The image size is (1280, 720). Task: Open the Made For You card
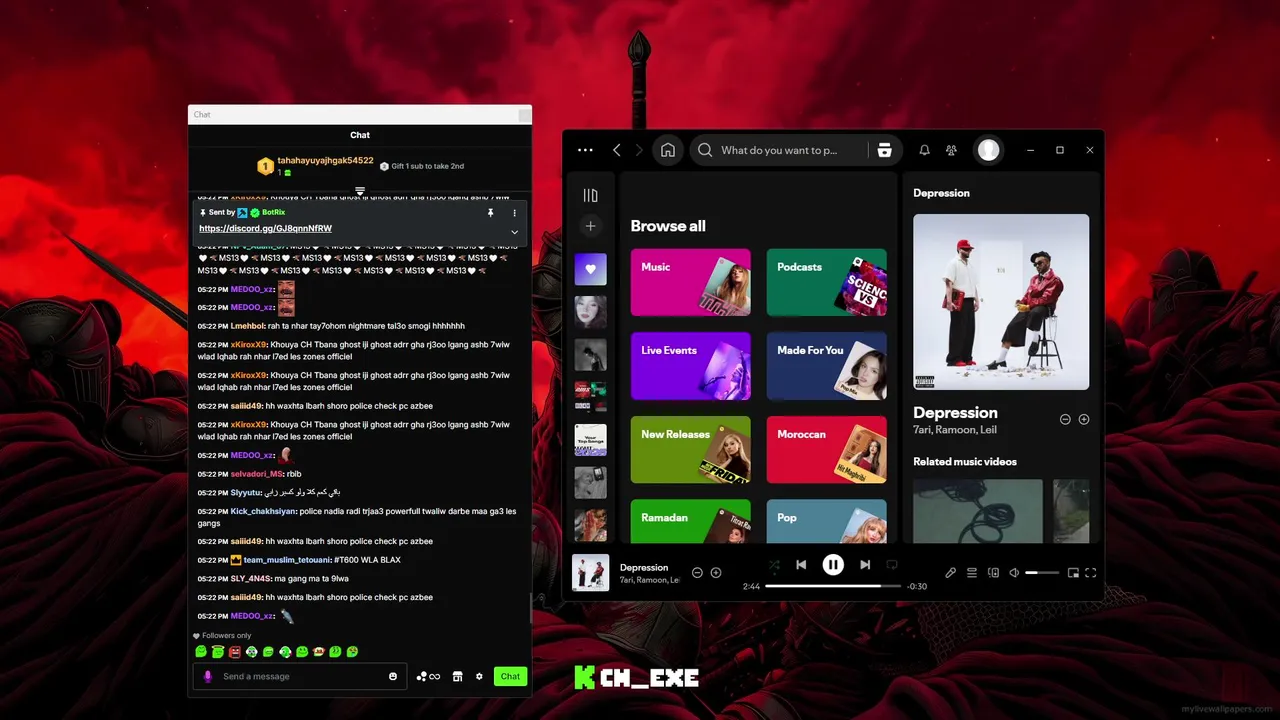(x=826, y=366)
